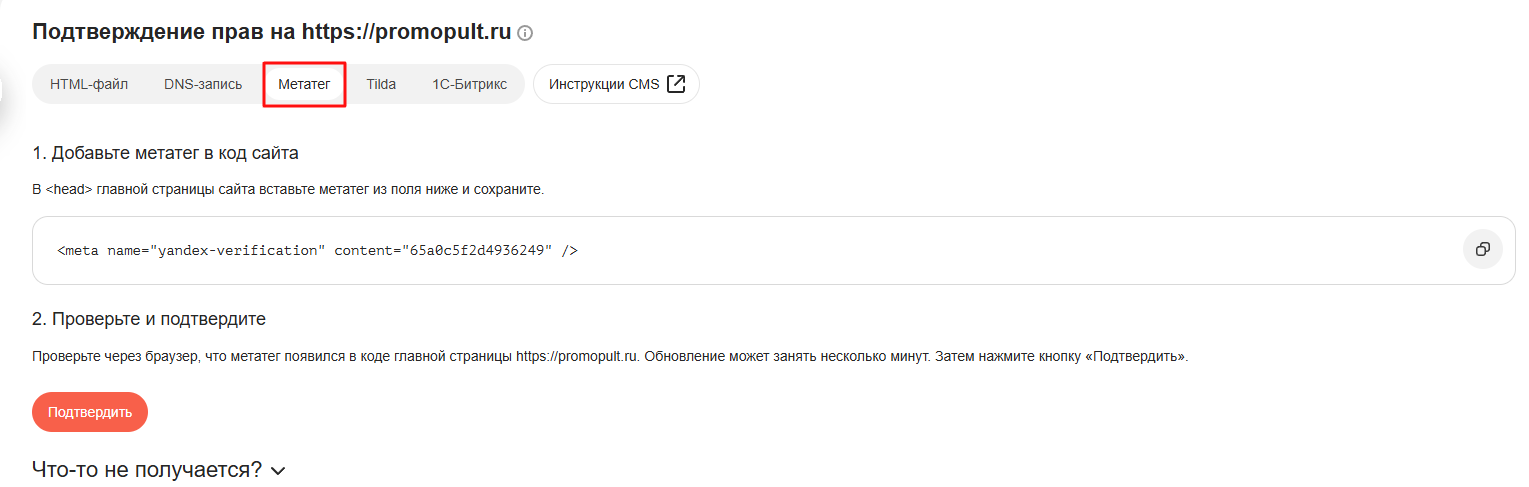Click the heading 2. Проверьте и подтвердите

pyautogui.click(x=149, y=319)
